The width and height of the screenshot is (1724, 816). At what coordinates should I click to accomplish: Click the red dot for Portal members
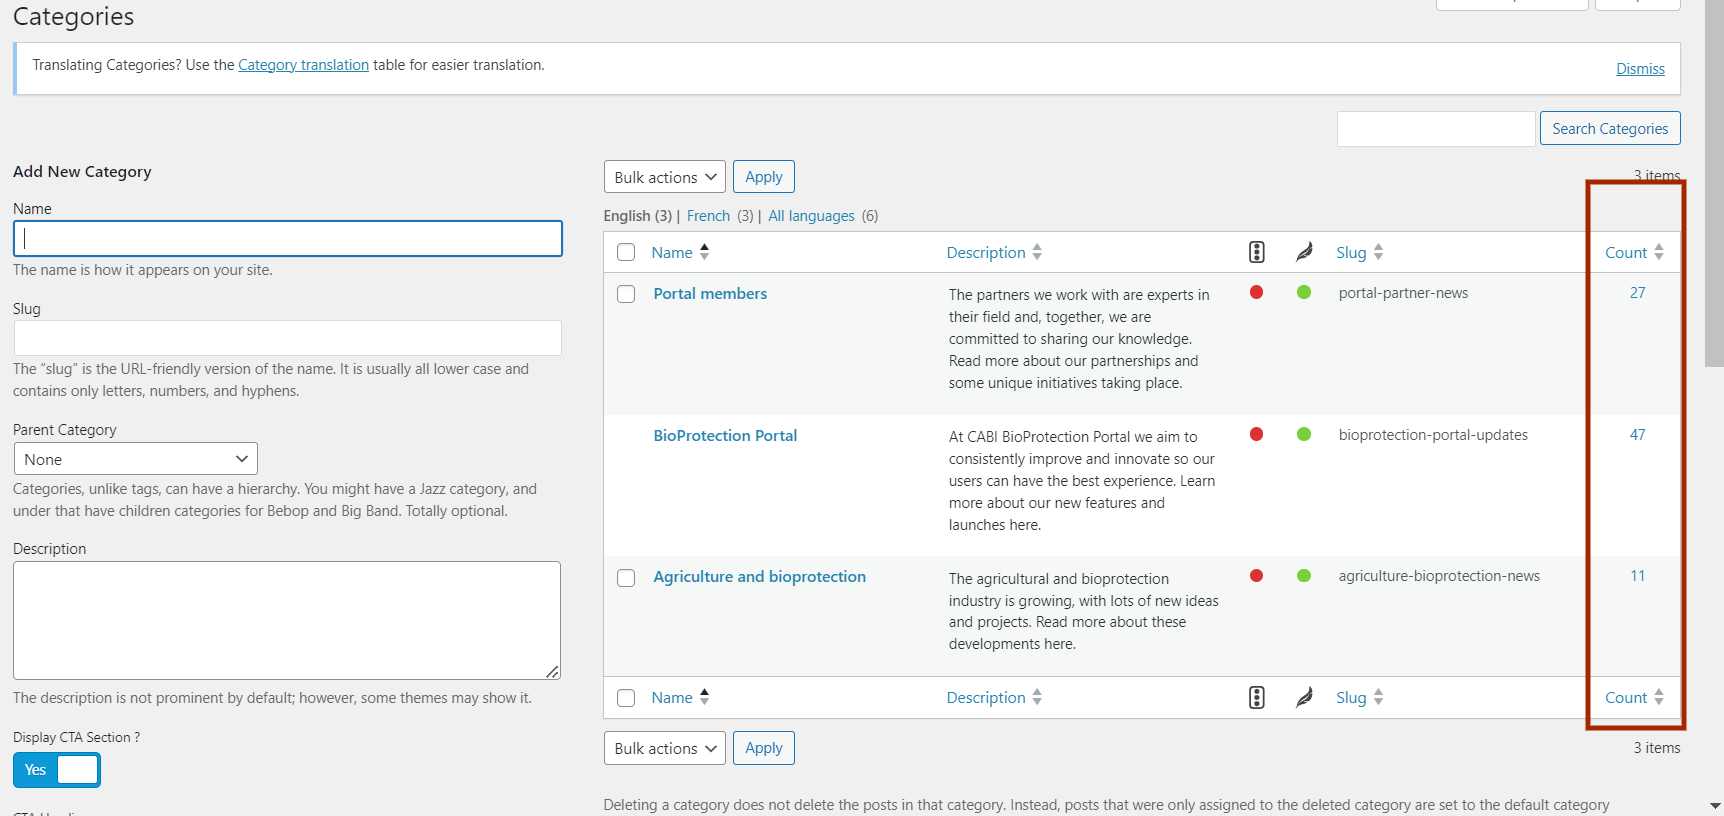pyautogui.click(x=1257, y=292)
